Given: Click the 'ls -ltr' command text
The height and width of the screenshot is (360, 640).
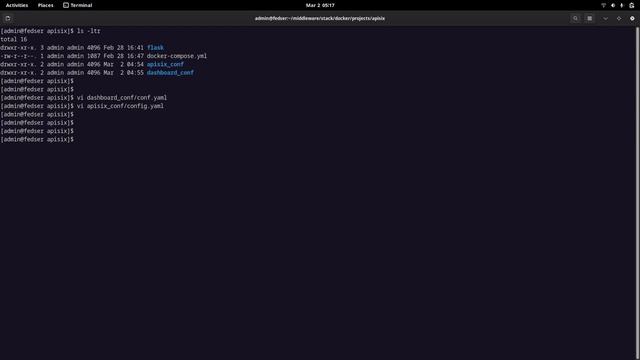Looking at the screenshot, I should 89,31.
